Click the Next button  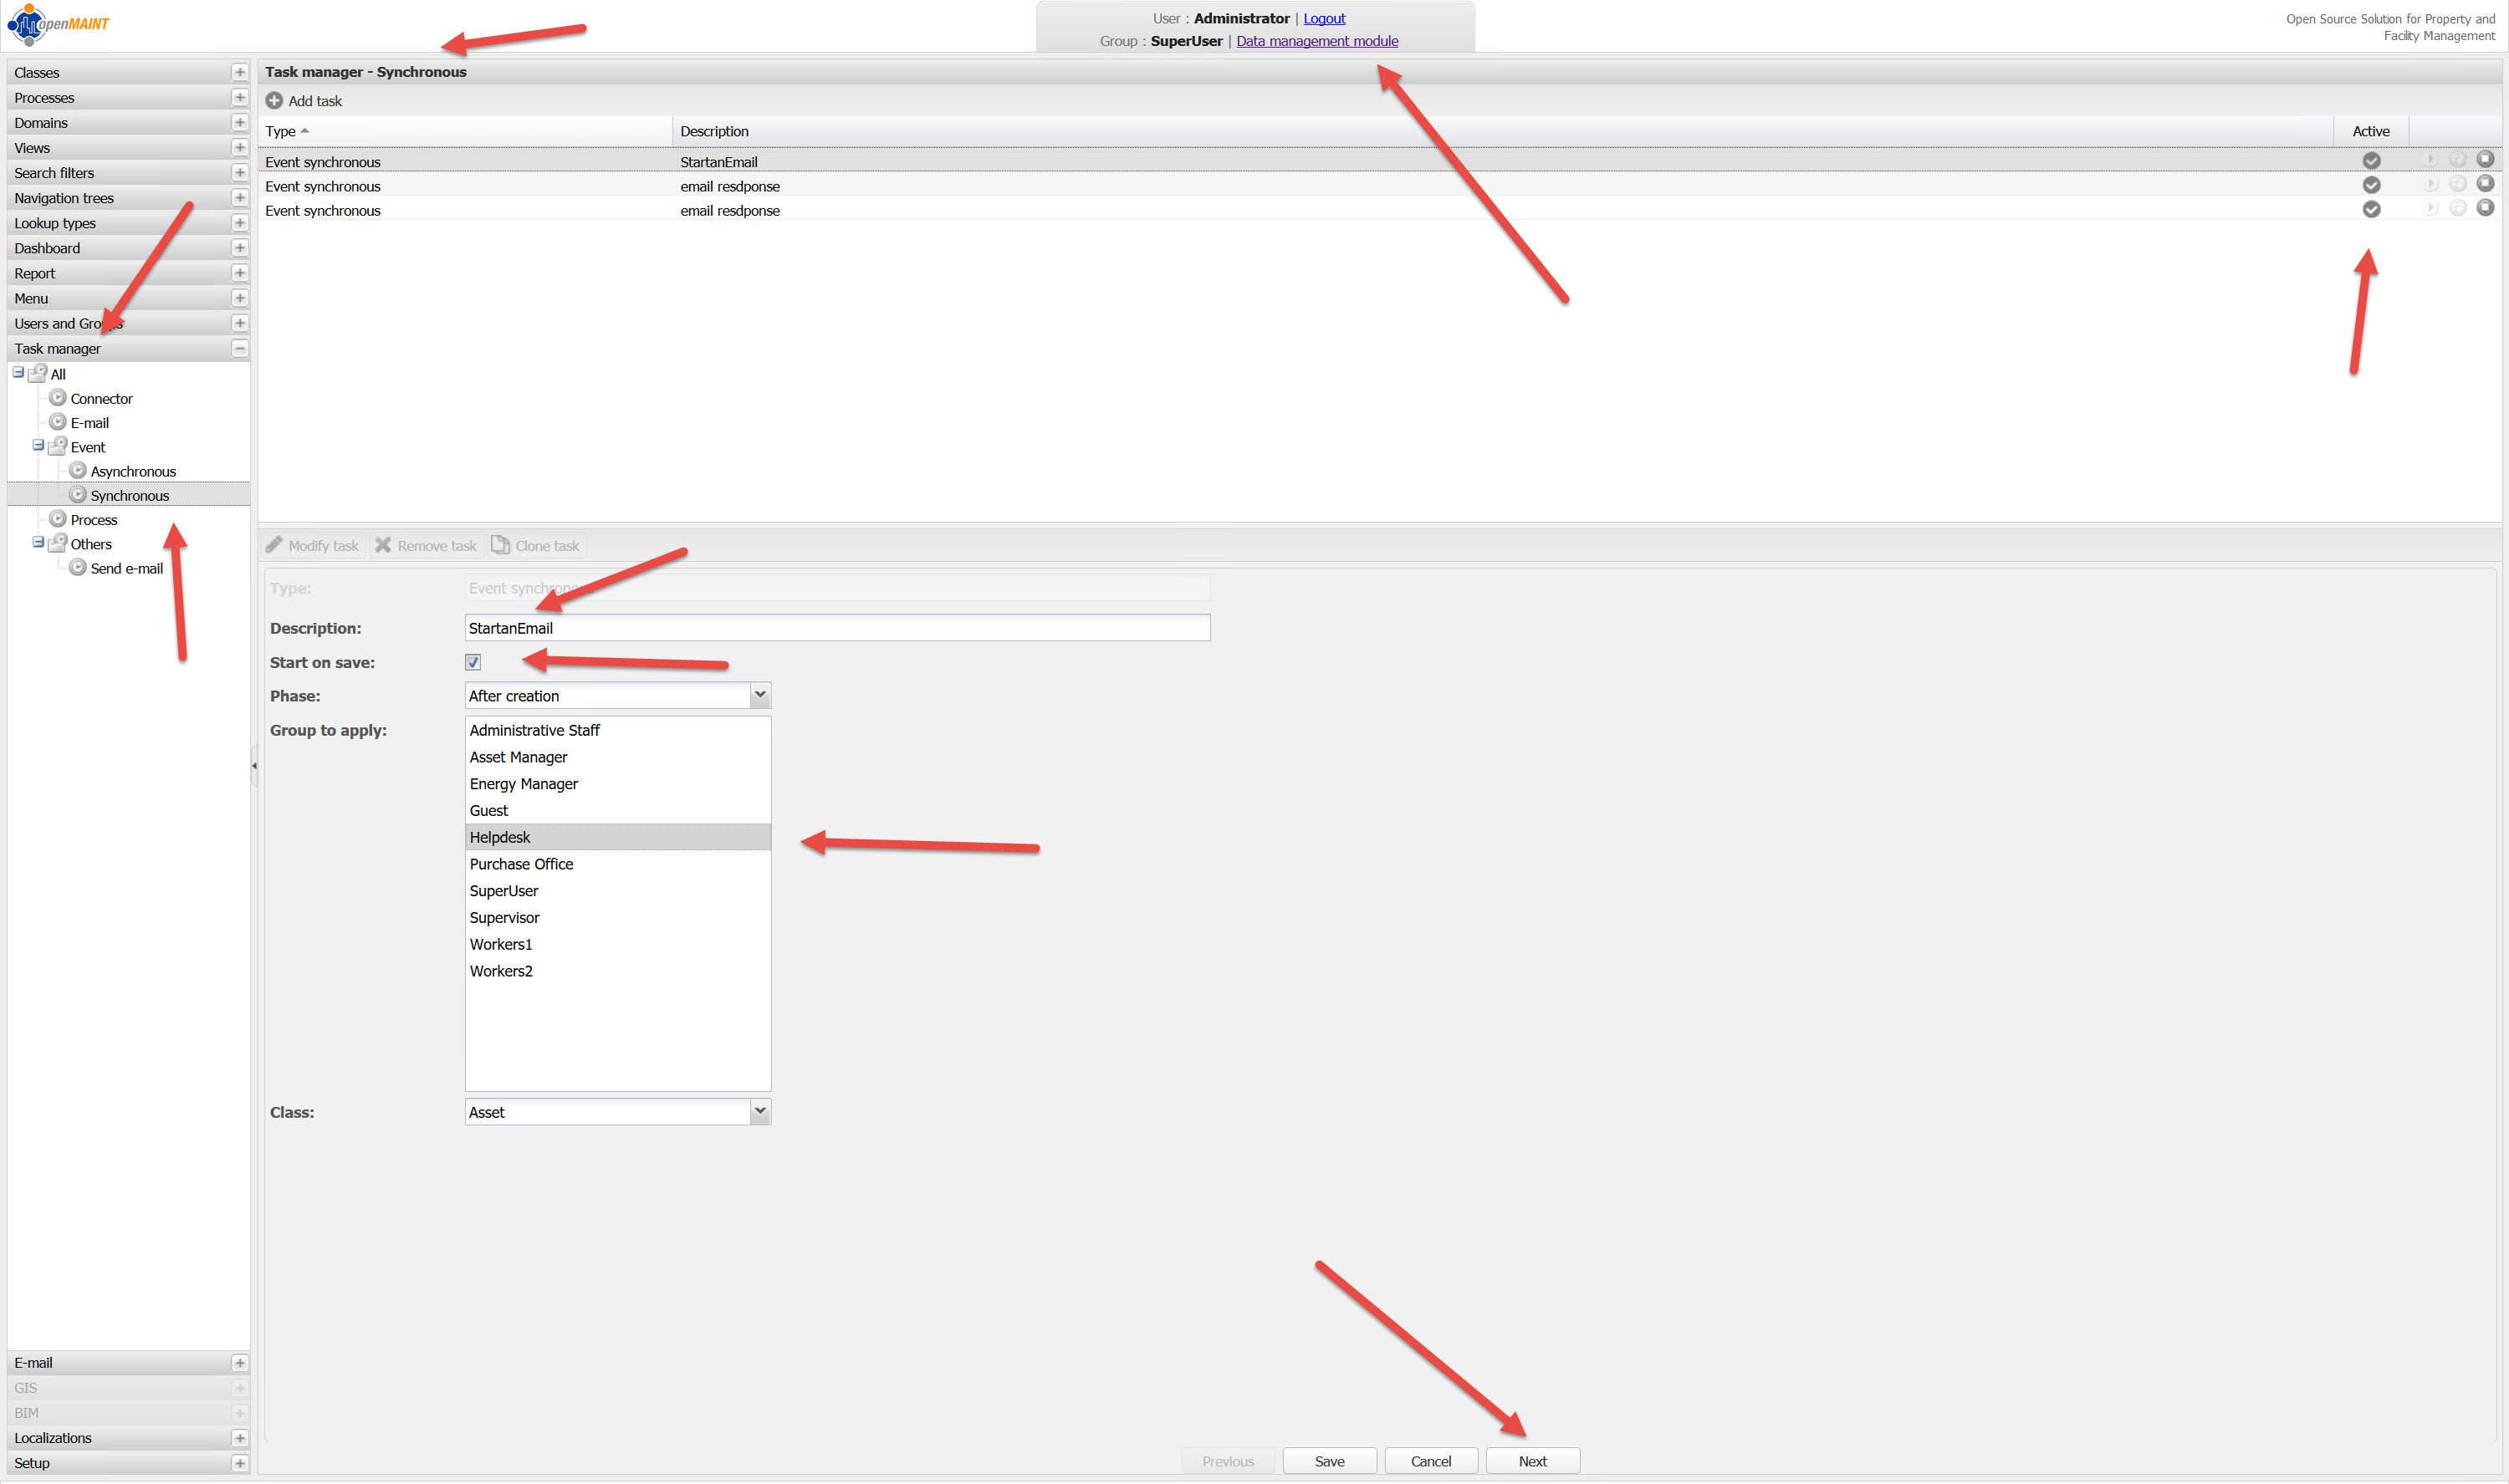pyautogui.click(x=1532, y=1461)
